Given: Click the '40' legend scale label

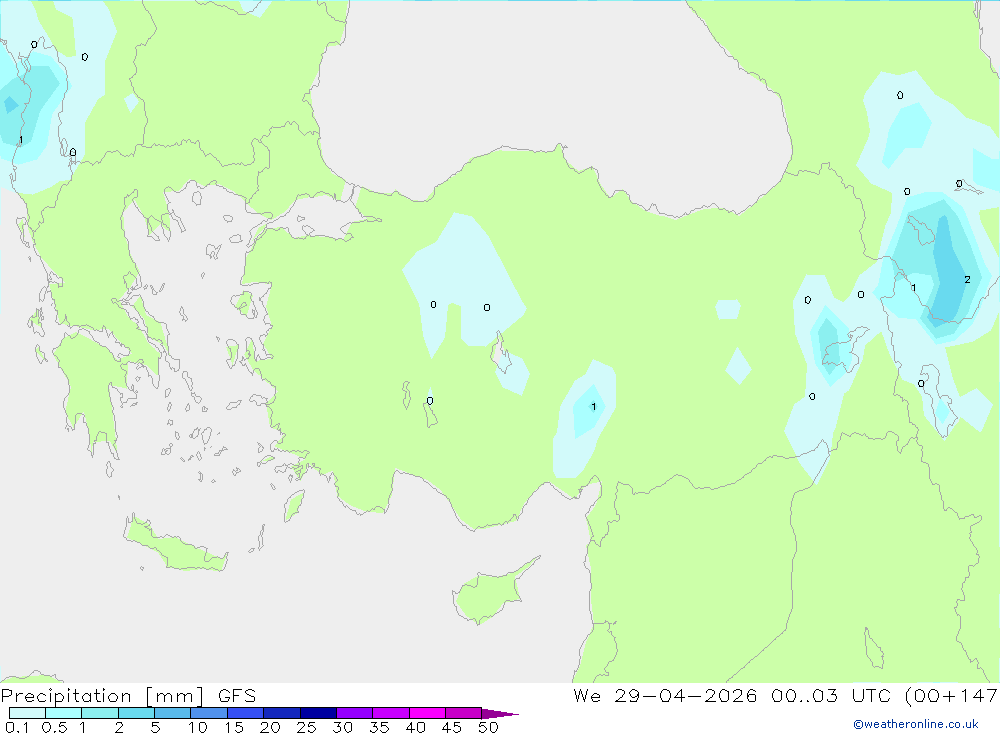Looking at the screenshot, I should coord(416,727).
